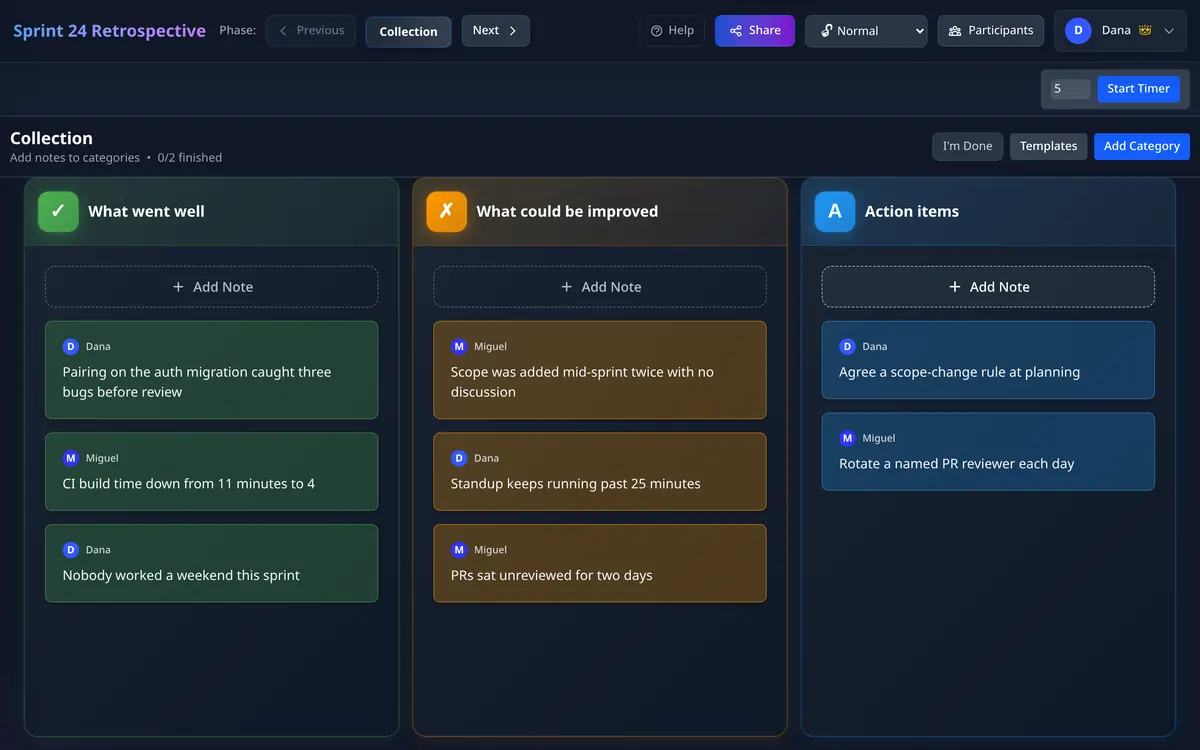
Task: Select the note about pairing on the auth migration
Action: [211, 370]
